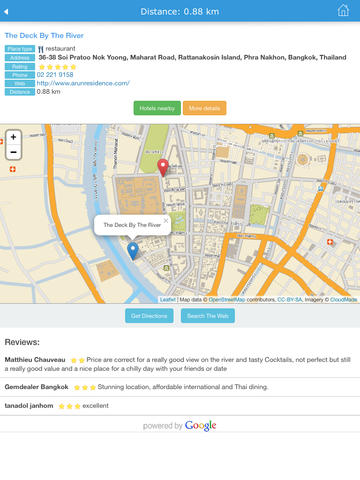The image size is (360, 480).
Task: Zoom in with the map plus button
Action: (x=14, y=137)
